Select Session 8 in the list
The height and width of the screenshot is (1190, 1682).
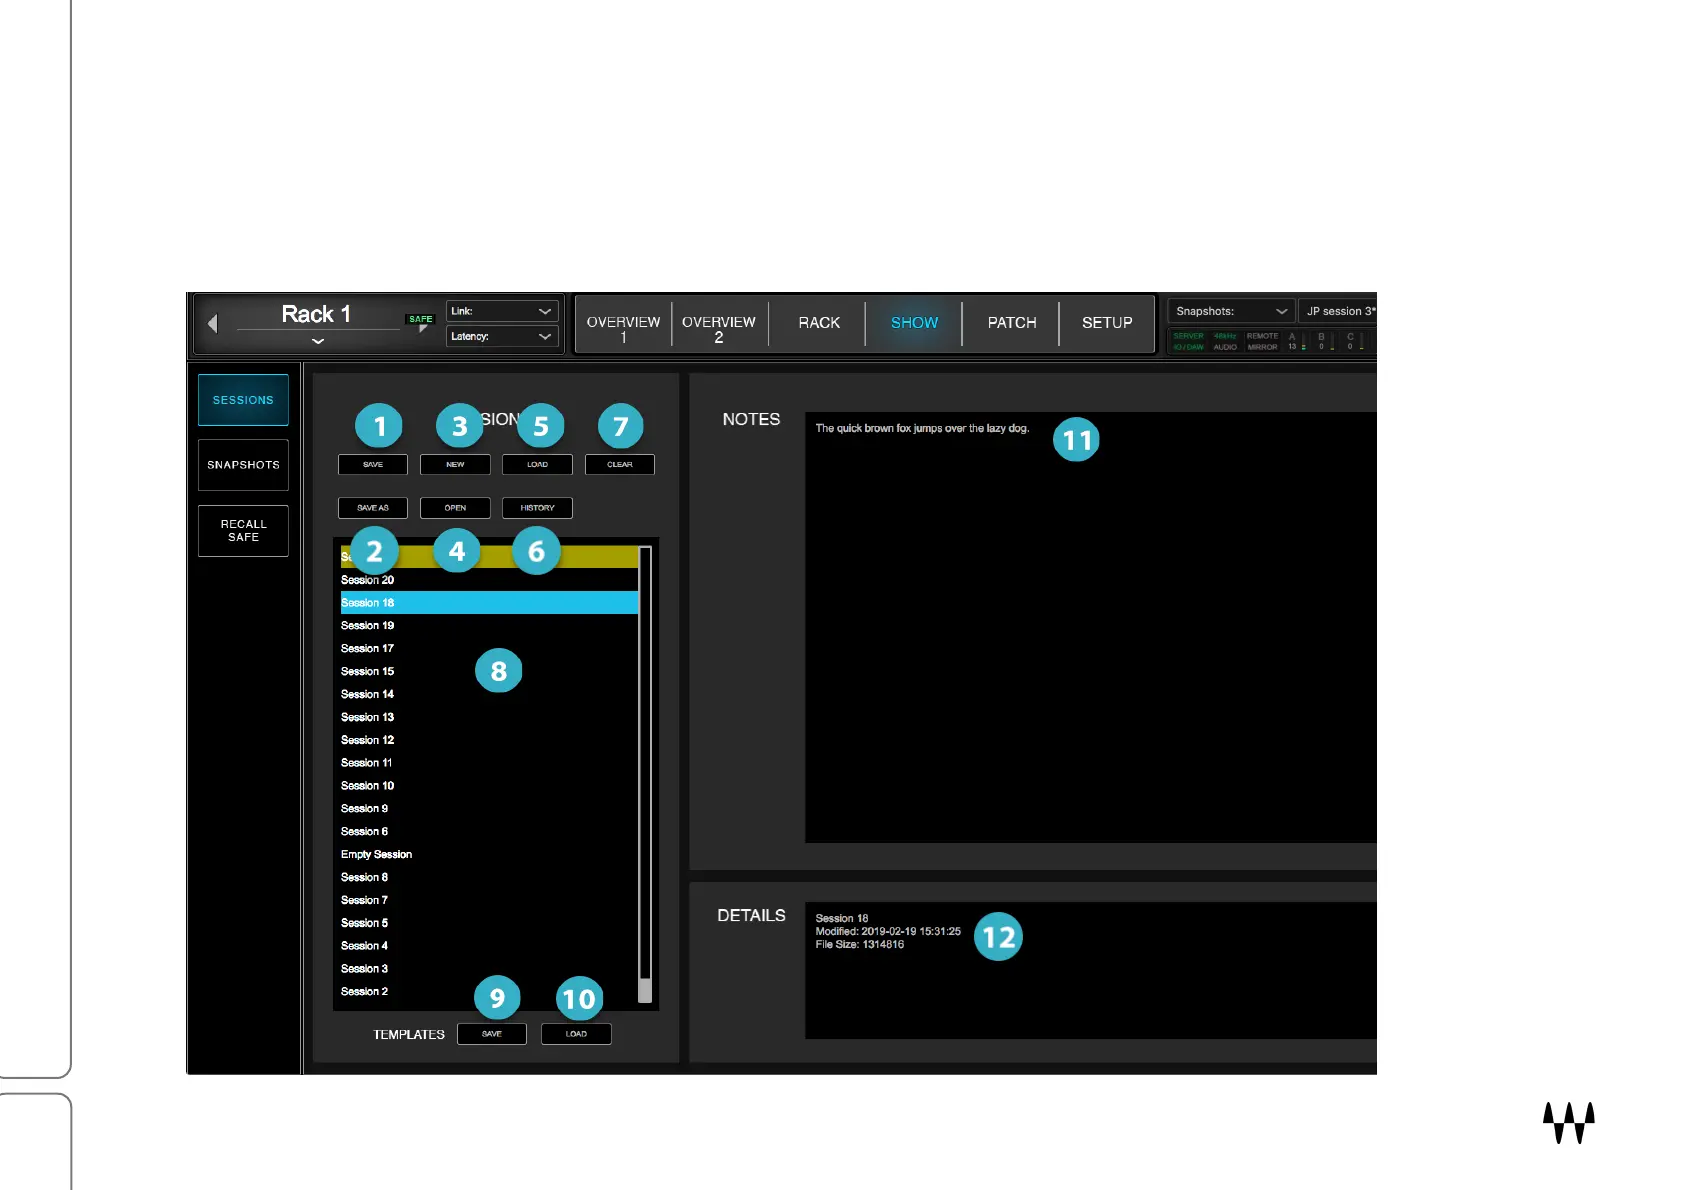tap(489, 878)
